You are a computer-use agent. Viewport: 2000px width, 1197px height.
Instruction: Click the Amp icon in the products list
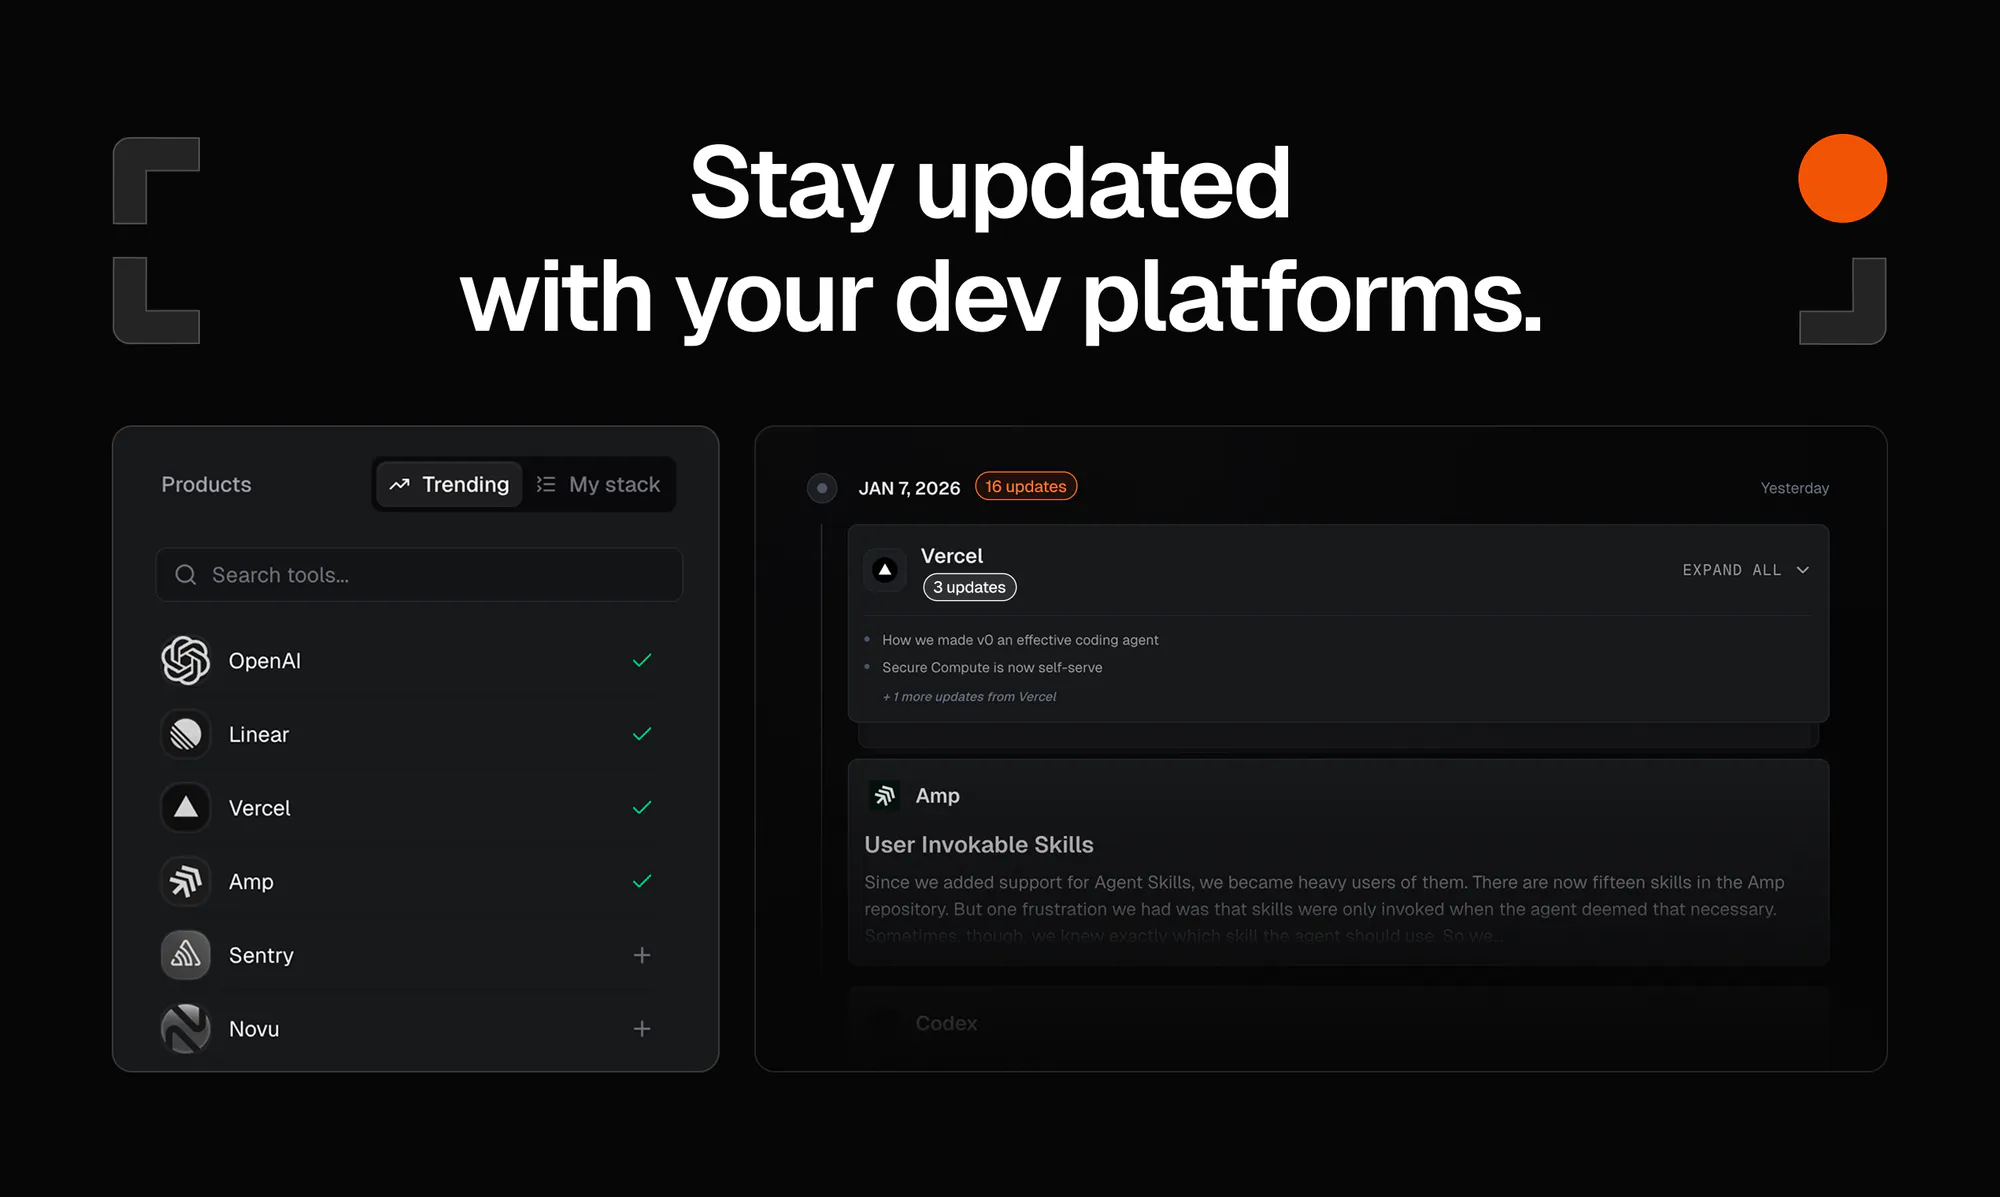coord(184,881)
